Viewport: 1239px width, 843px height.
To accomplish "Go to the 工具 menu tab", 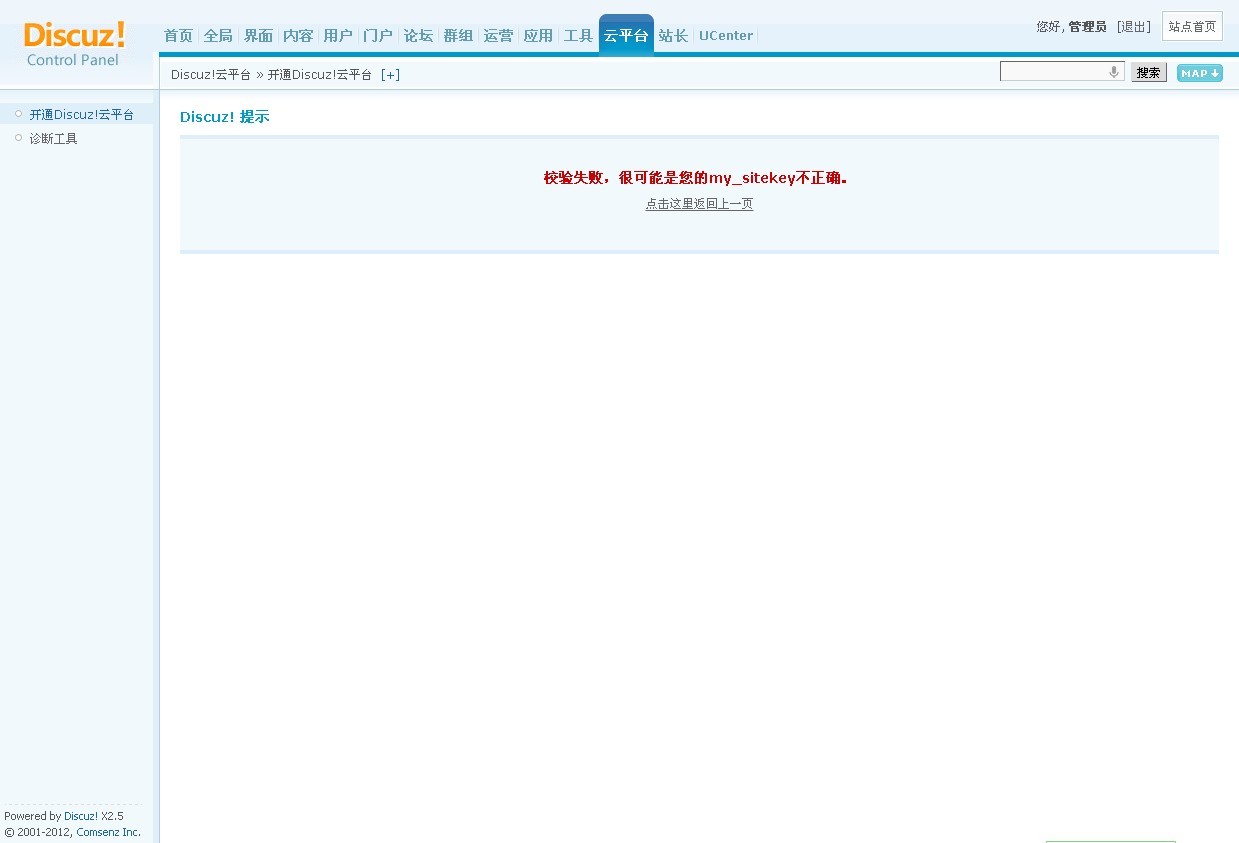I will click(578, 36).
